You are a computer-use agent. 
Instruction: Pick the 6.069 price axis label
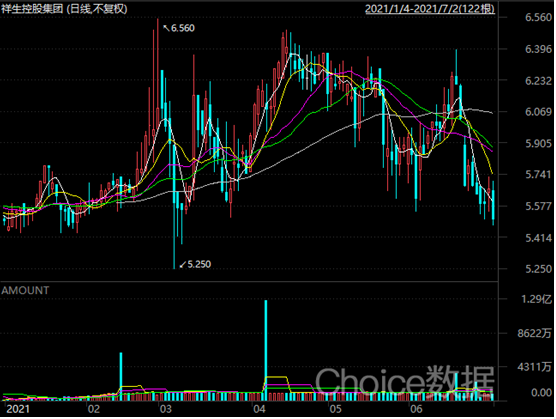point(539,112)
